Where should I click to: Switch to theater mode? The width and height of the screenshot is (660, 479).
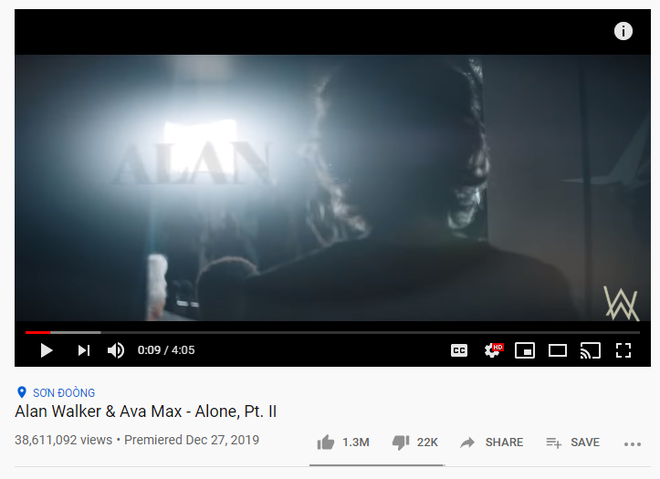557,350
